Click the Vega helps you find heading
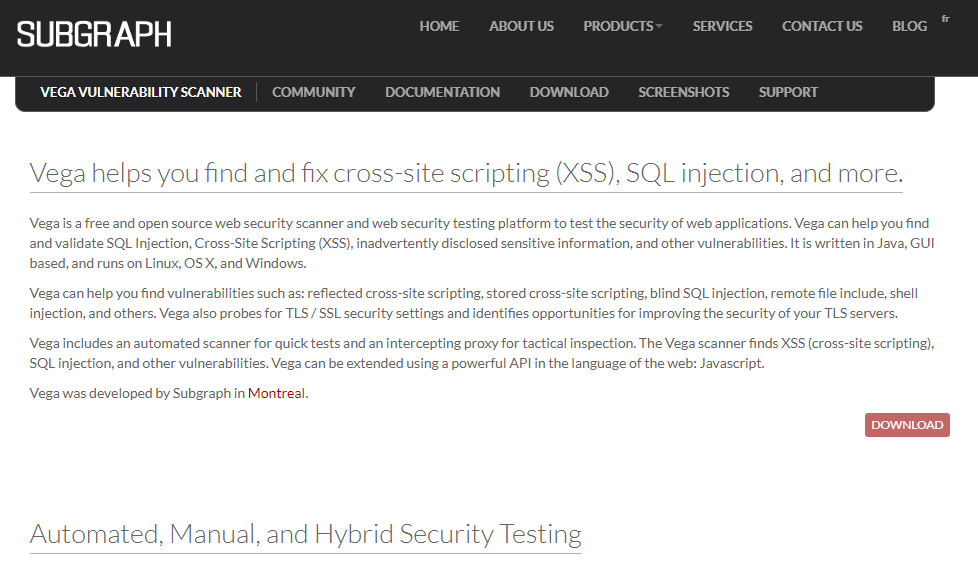 [466, 173]
